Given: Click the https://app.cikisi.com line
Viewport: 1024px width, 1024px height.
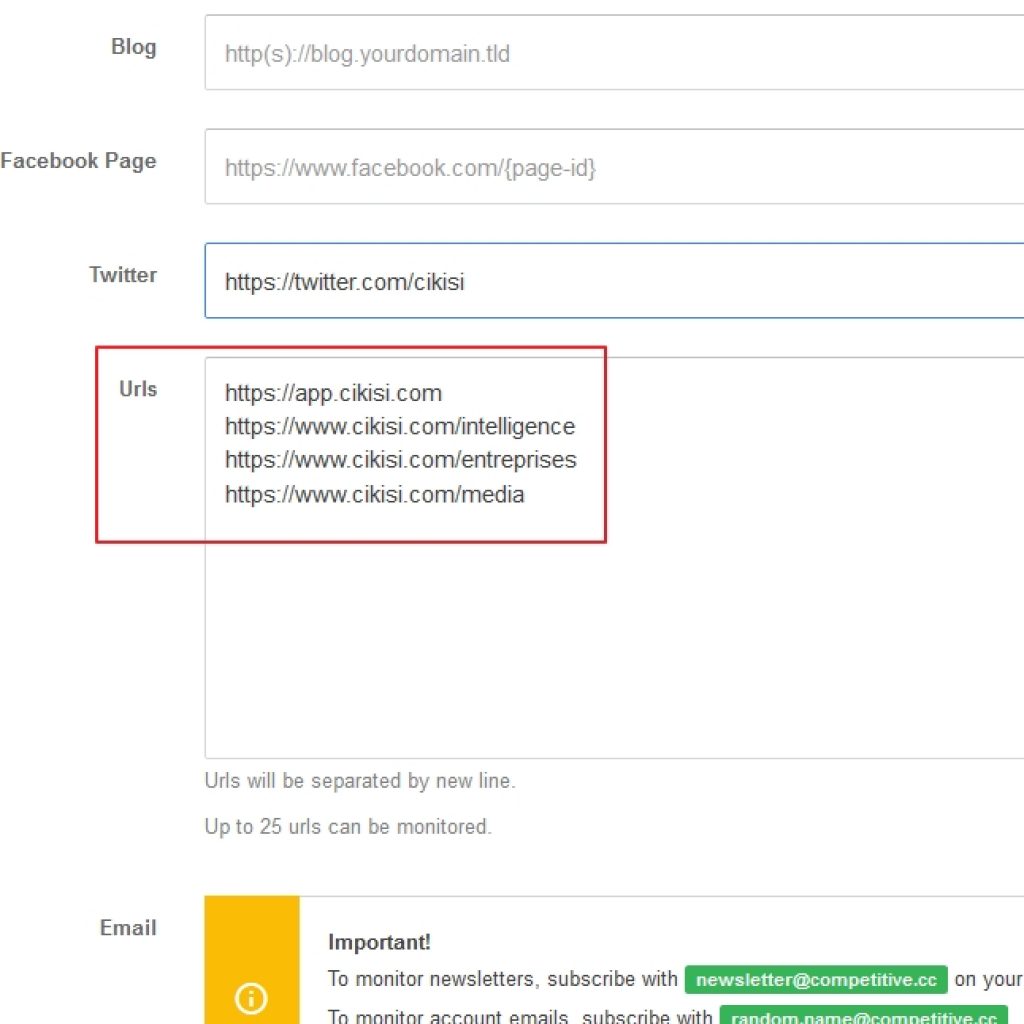Looking at the screenshot, I should [x=333, y=393].
